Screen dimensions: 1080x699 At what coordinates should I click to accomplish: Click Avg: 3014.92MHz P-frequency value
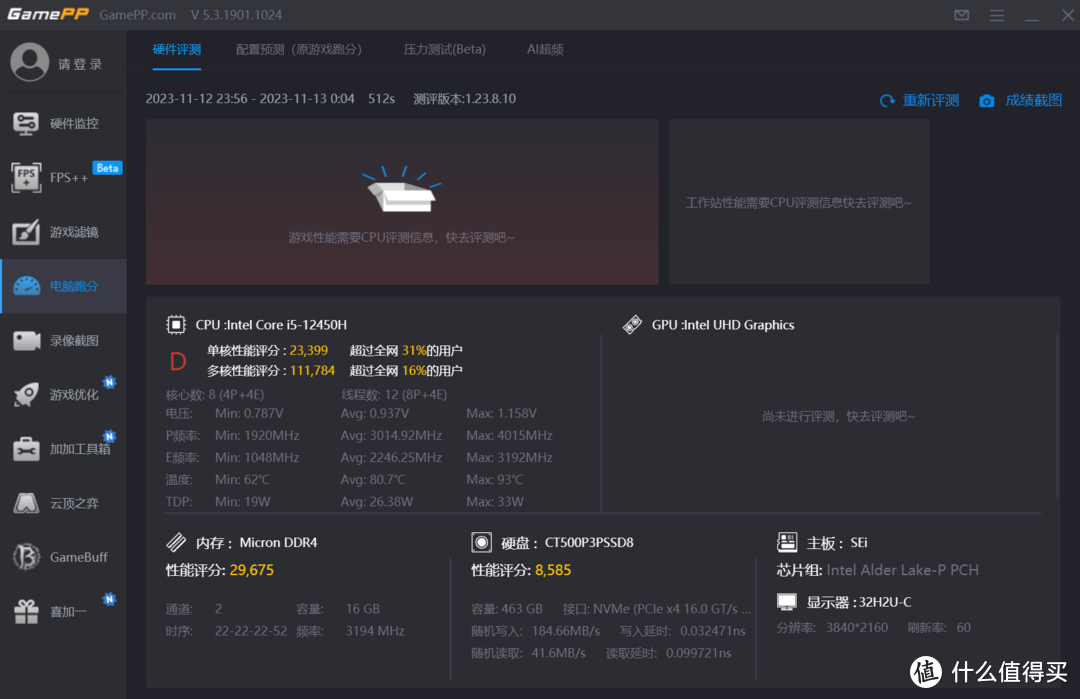click(x=391, y=435)
